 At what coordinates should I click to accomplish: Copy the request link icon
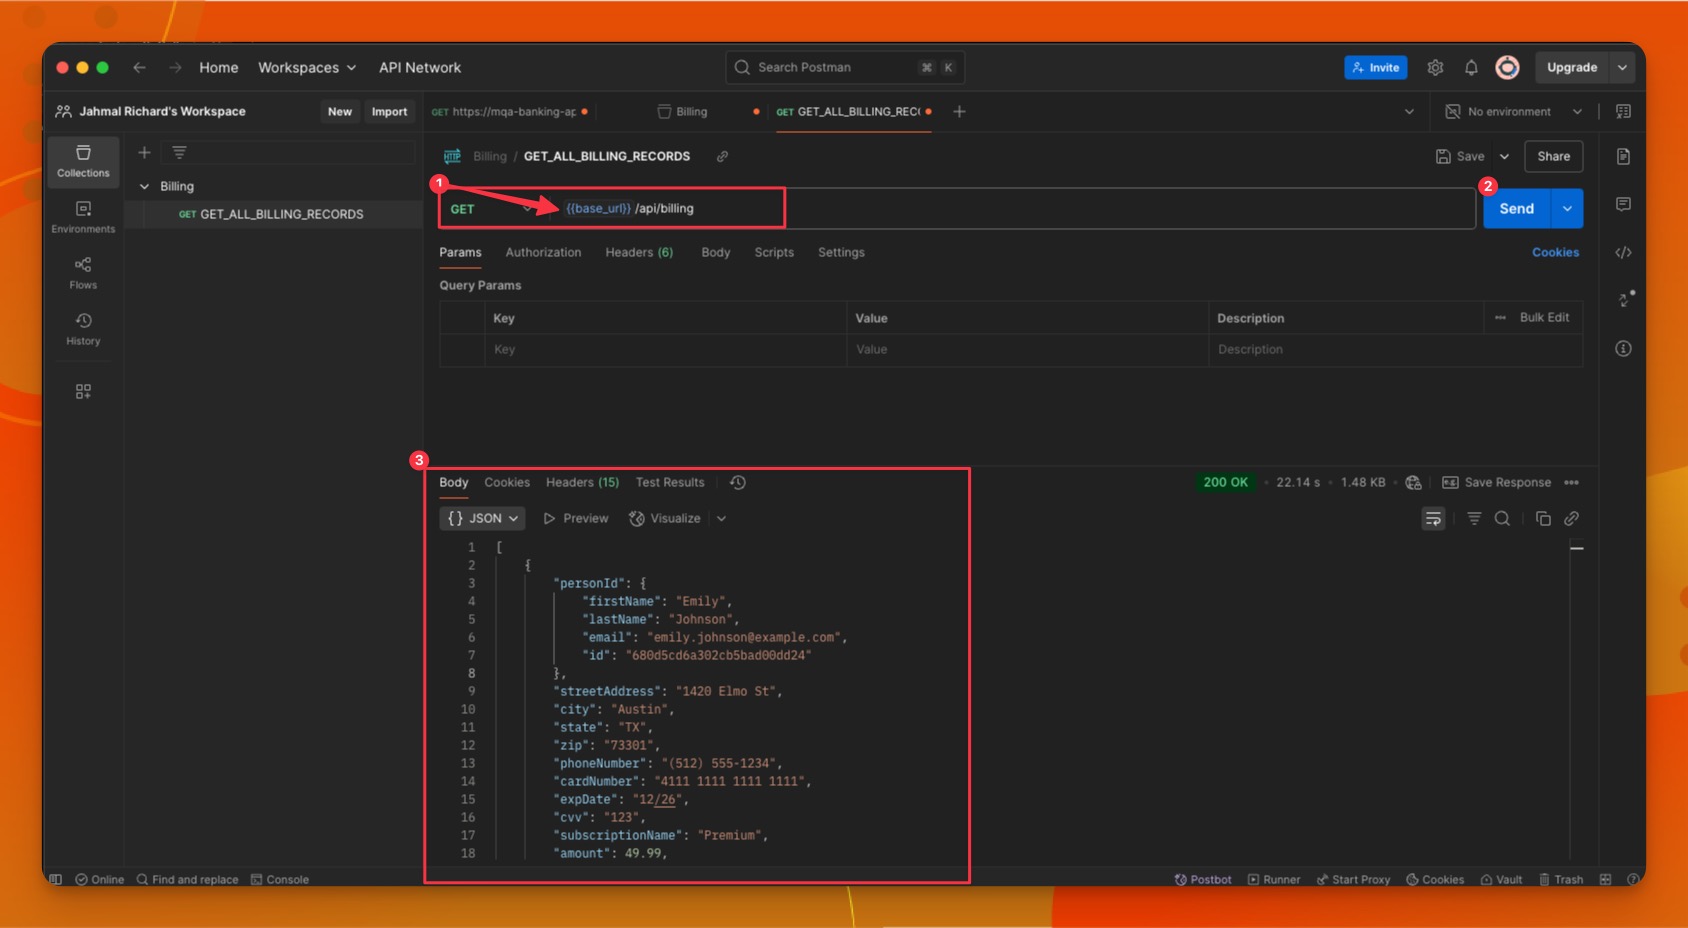coord(722,156)
